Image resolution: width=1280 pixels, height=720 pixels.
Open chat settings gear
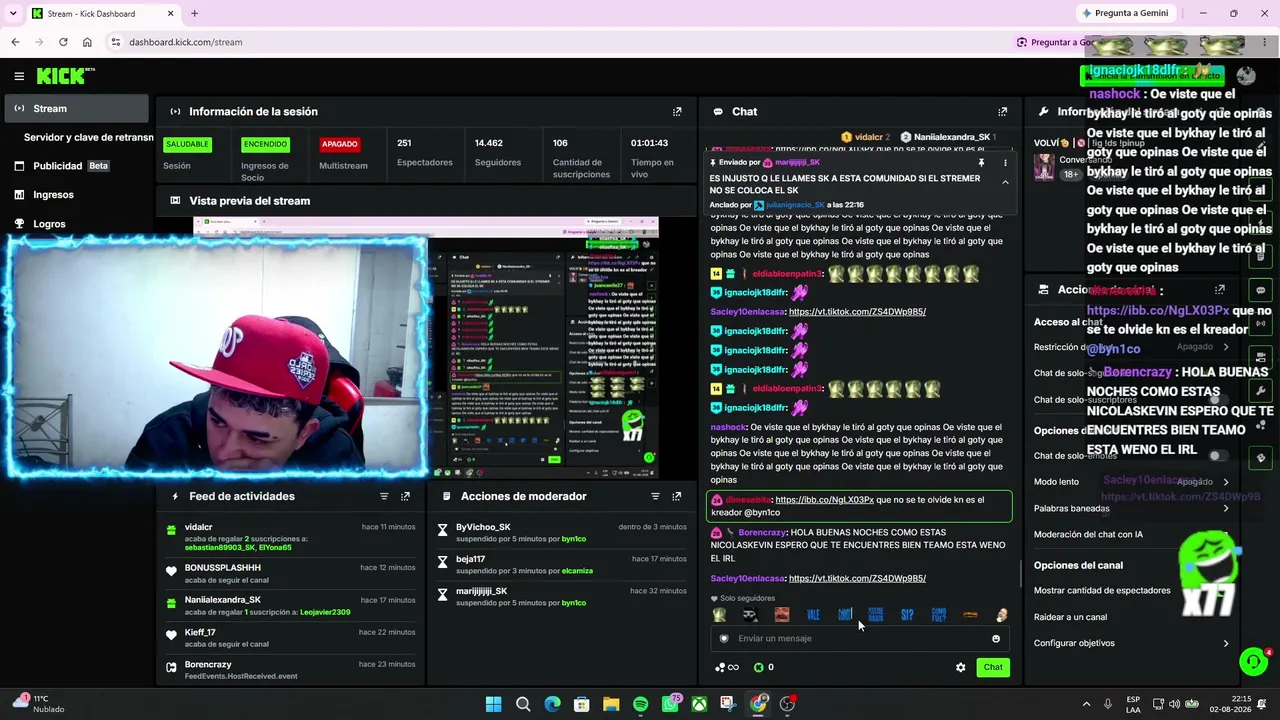[x=961, y=667]
